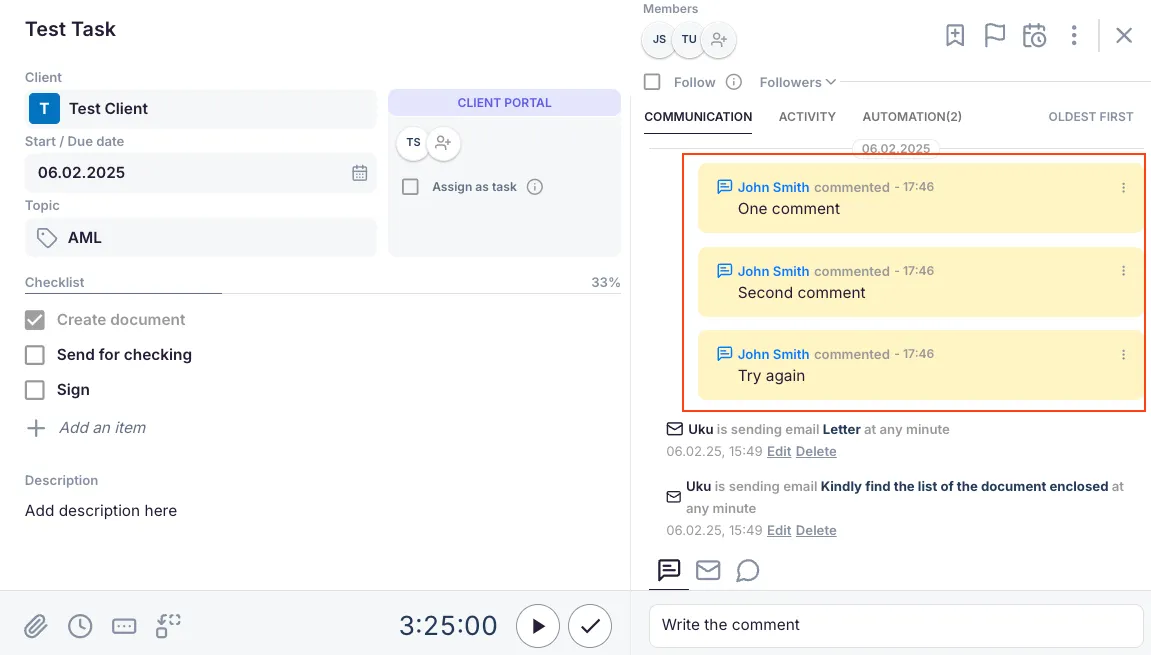Toggle Oldest First sort order
Screen dimensions: 1151x655
coord(1090,117)
